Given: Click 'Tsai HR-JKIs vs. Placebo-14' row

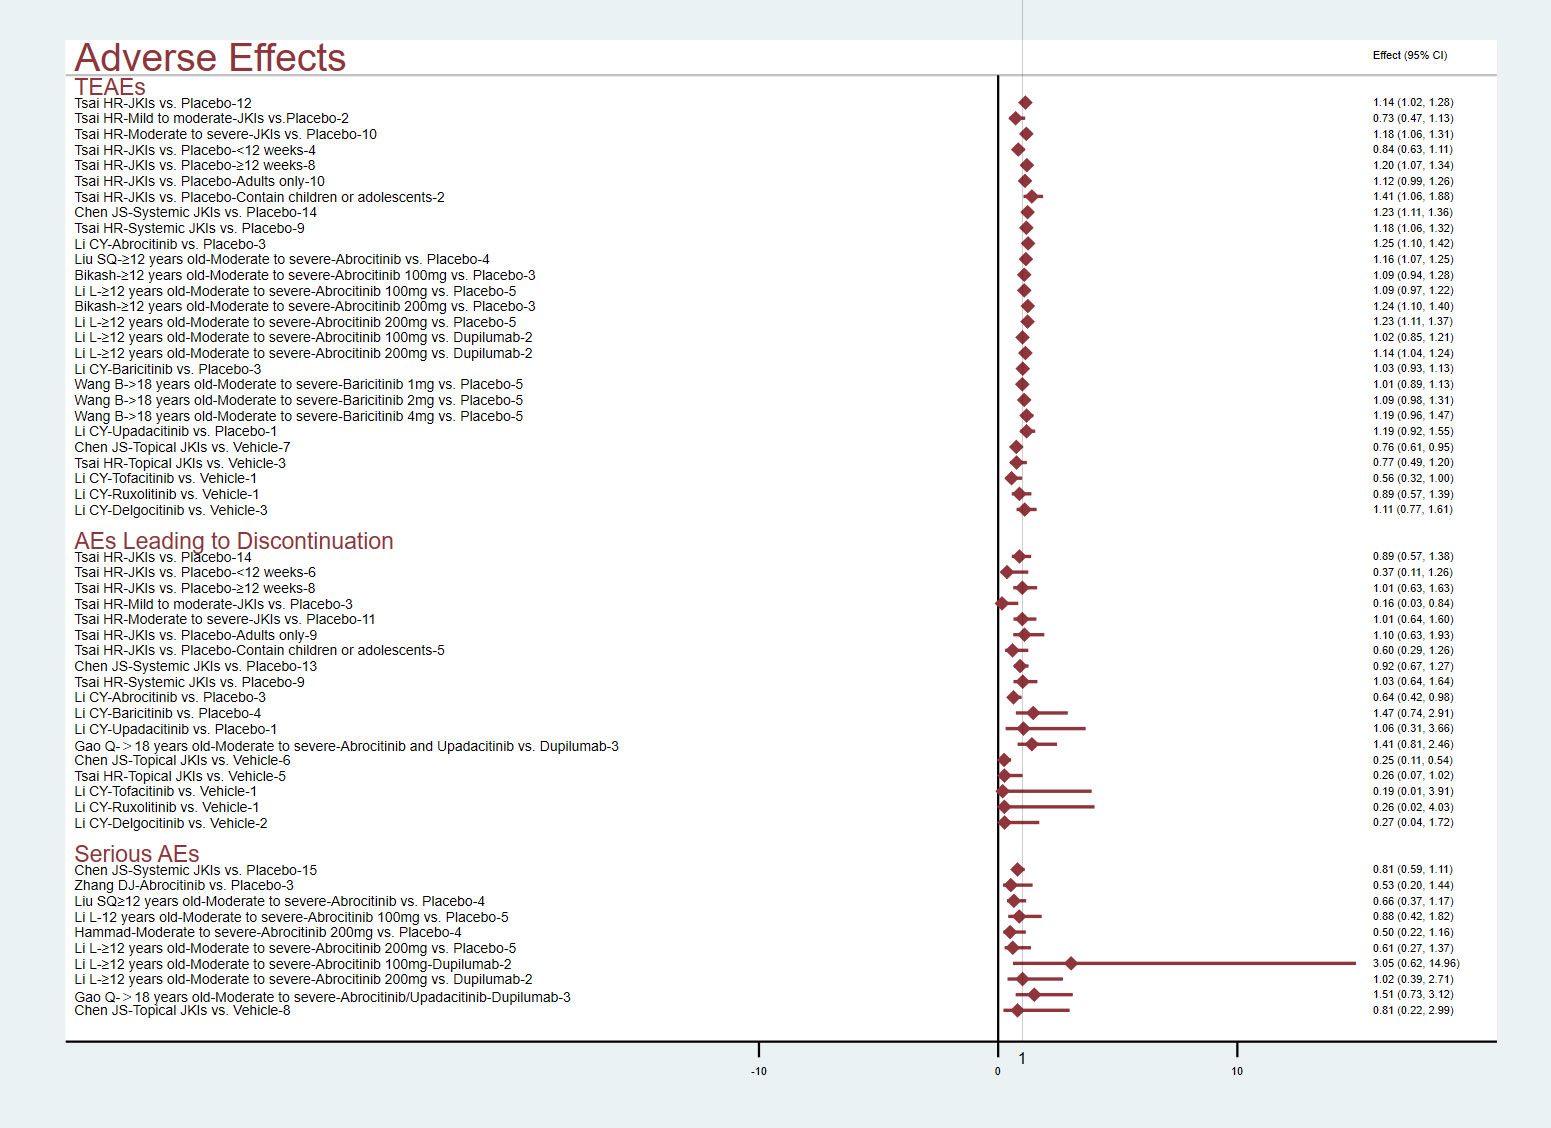Looking at the screenshot, I should pos(163,557).
